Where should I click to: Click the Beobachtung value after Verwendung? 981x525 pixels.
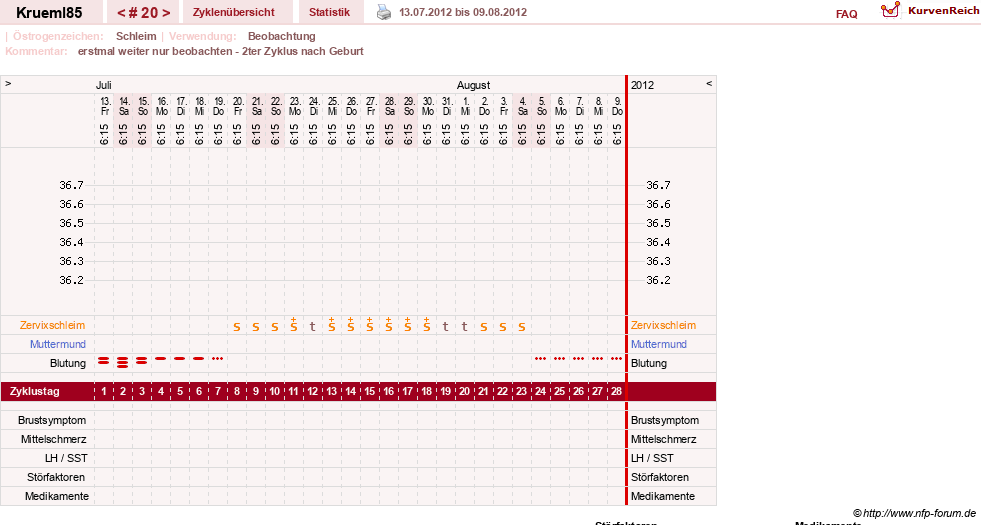282,36
